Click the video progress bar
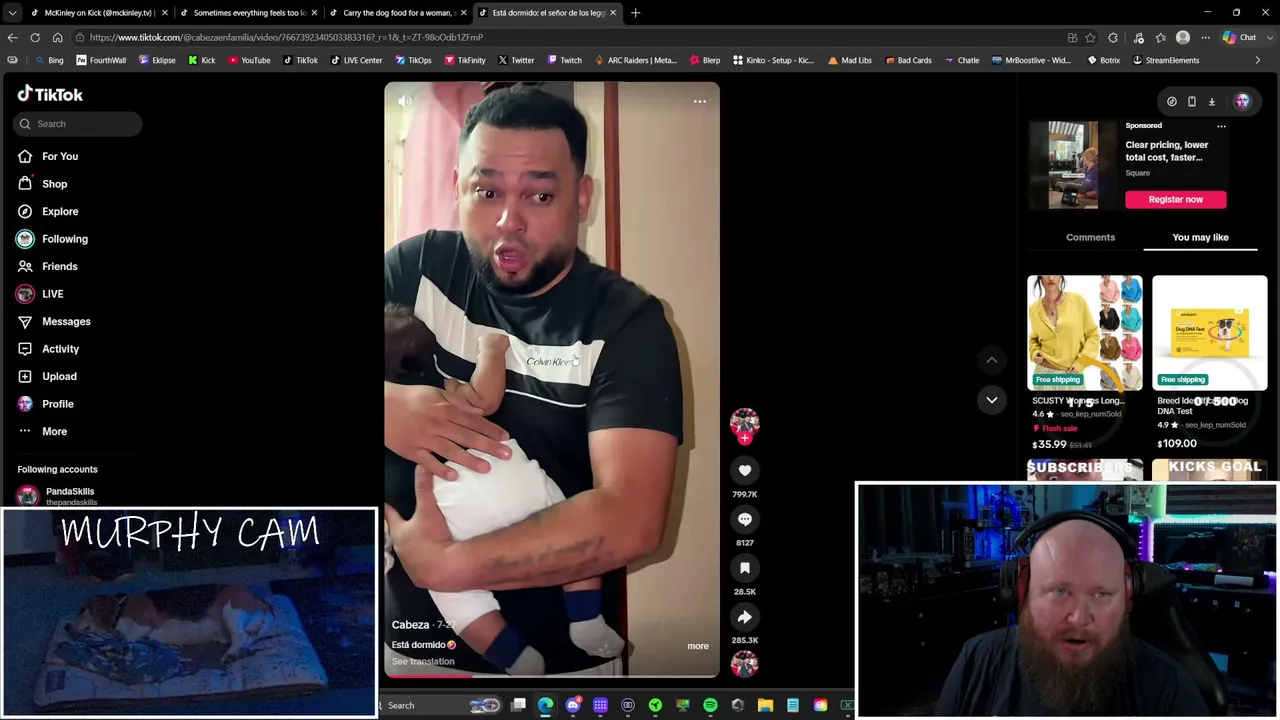Screen dimensions: 1280x720 pyautogui.click(x=551, y=676)
